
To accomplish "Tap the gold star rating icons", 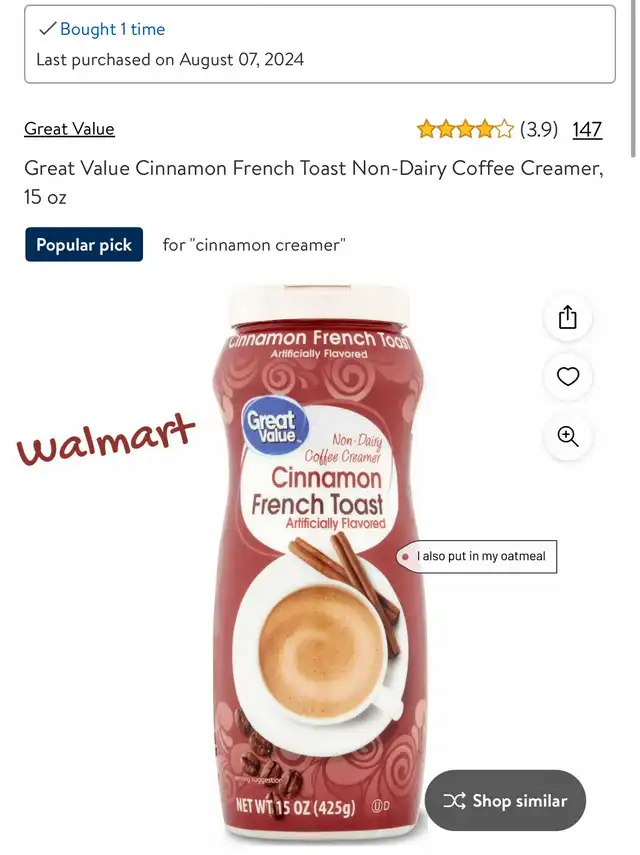I will click(x=465, y=129).
